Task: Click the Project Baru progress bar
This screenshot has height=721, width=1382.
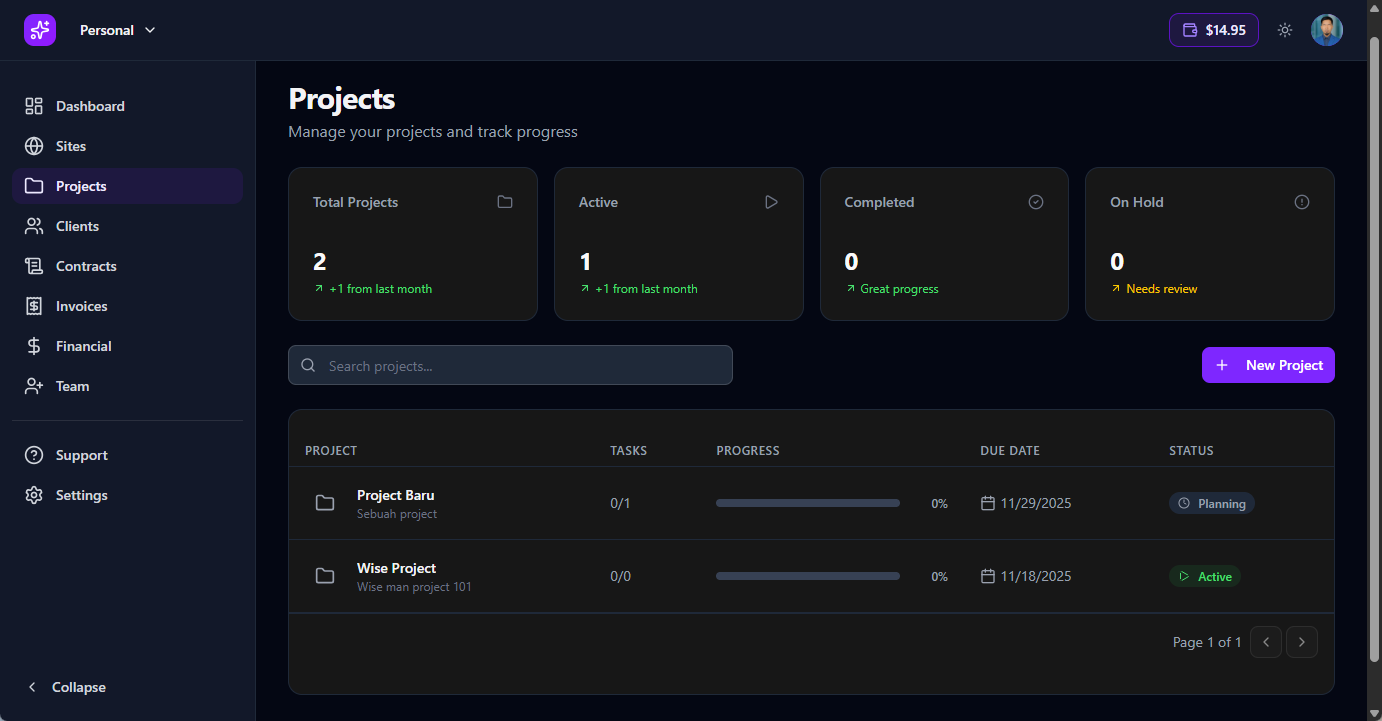Action: click(x=807, y=503)
